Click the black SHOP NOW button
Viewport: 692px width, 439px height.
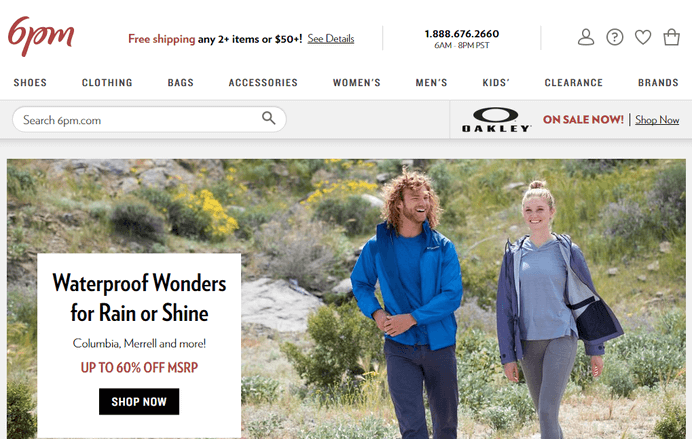point(139,401)
